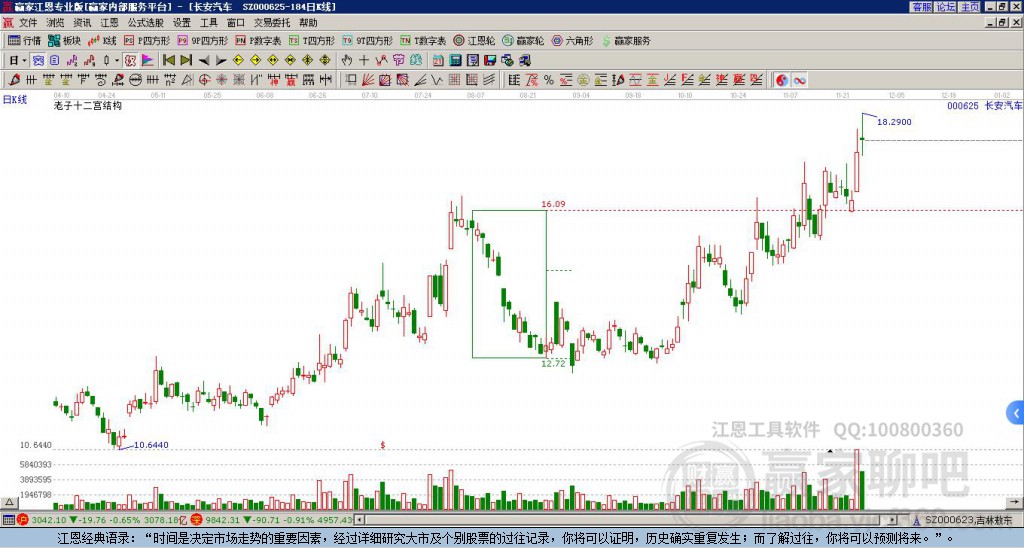Select the percent % retracement tool
This screenshot has width=1024, height=548.
(549, 80)
